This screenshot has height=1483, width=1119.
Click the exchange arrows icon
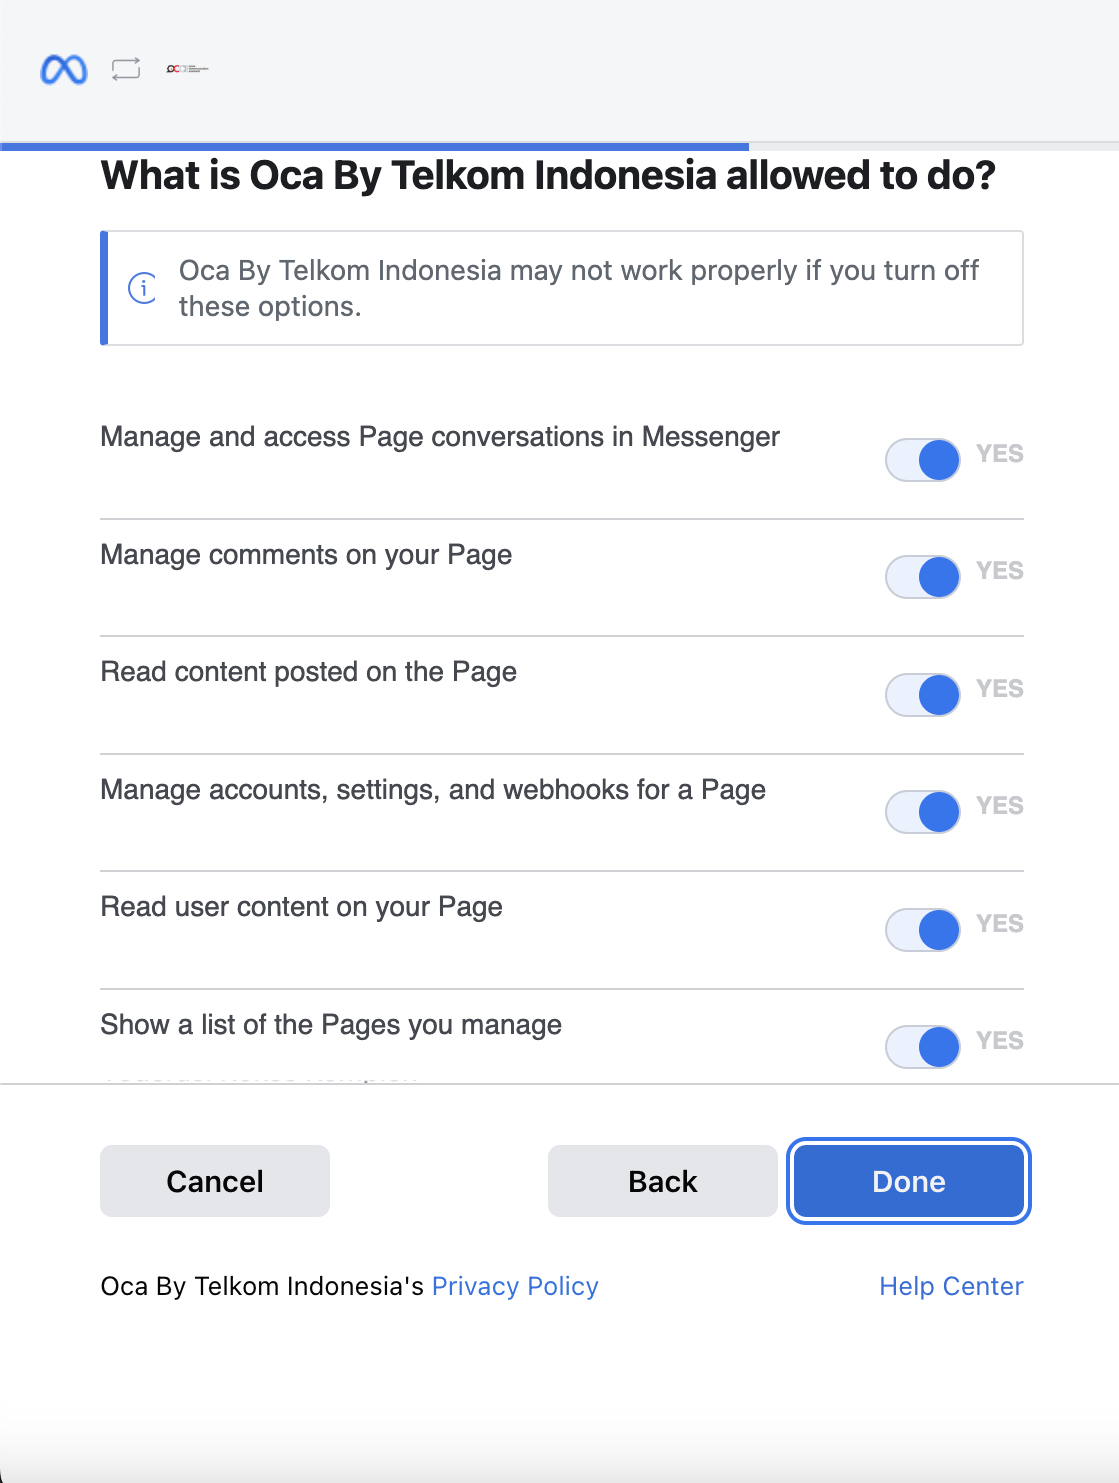pyautogui.click(x=126, y=69)
